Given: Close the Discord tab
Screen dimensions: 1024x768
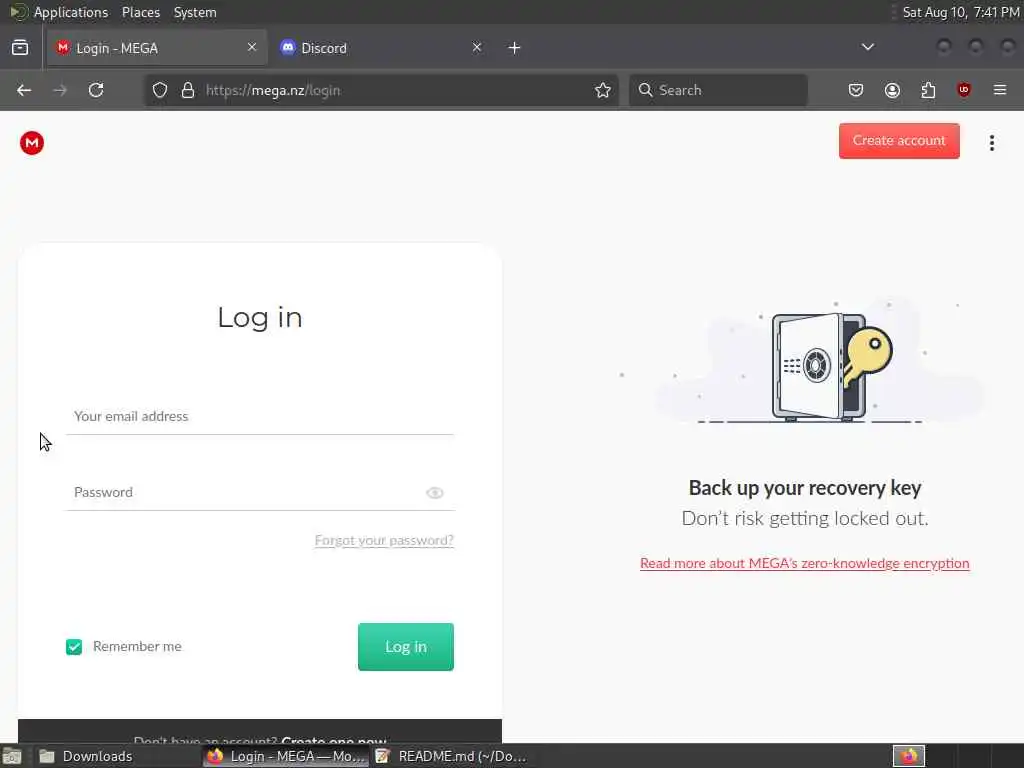Looking at the screenshot, I should coord(477,47).
